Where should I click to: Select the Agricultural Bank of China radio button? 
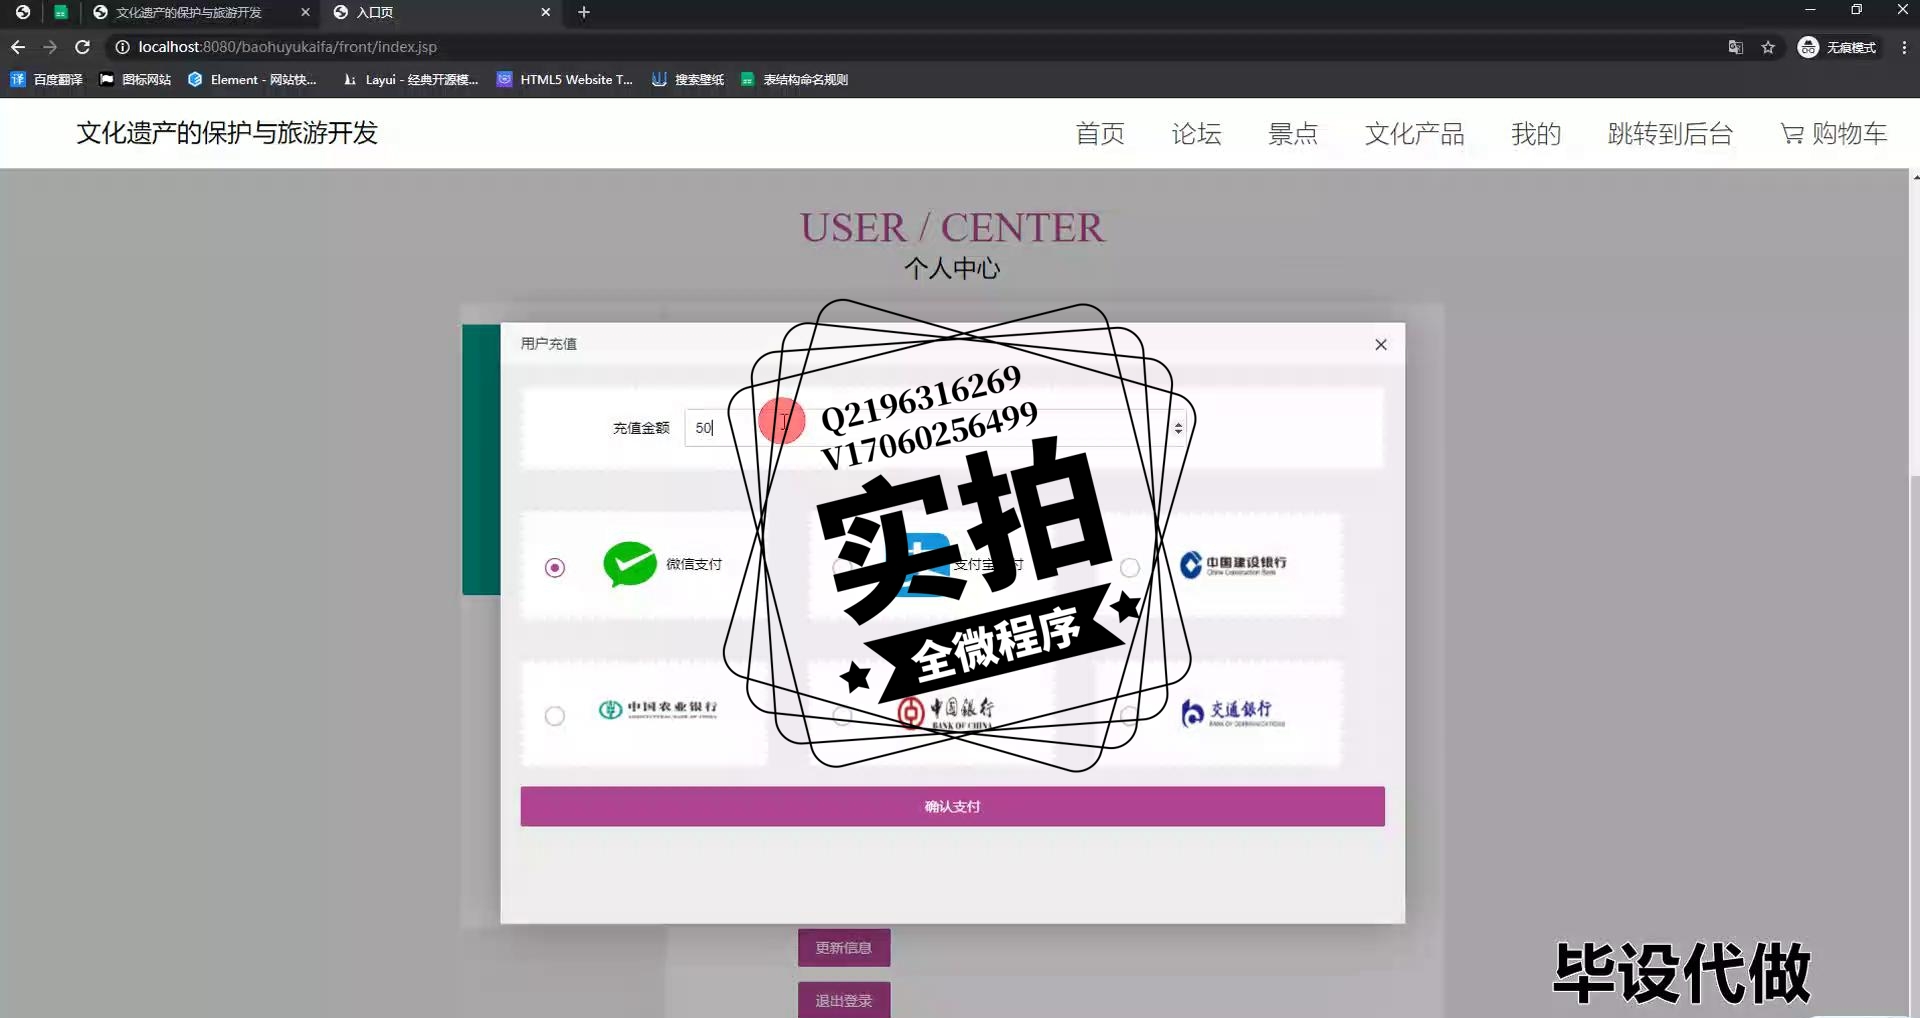(x=555, y=716)
